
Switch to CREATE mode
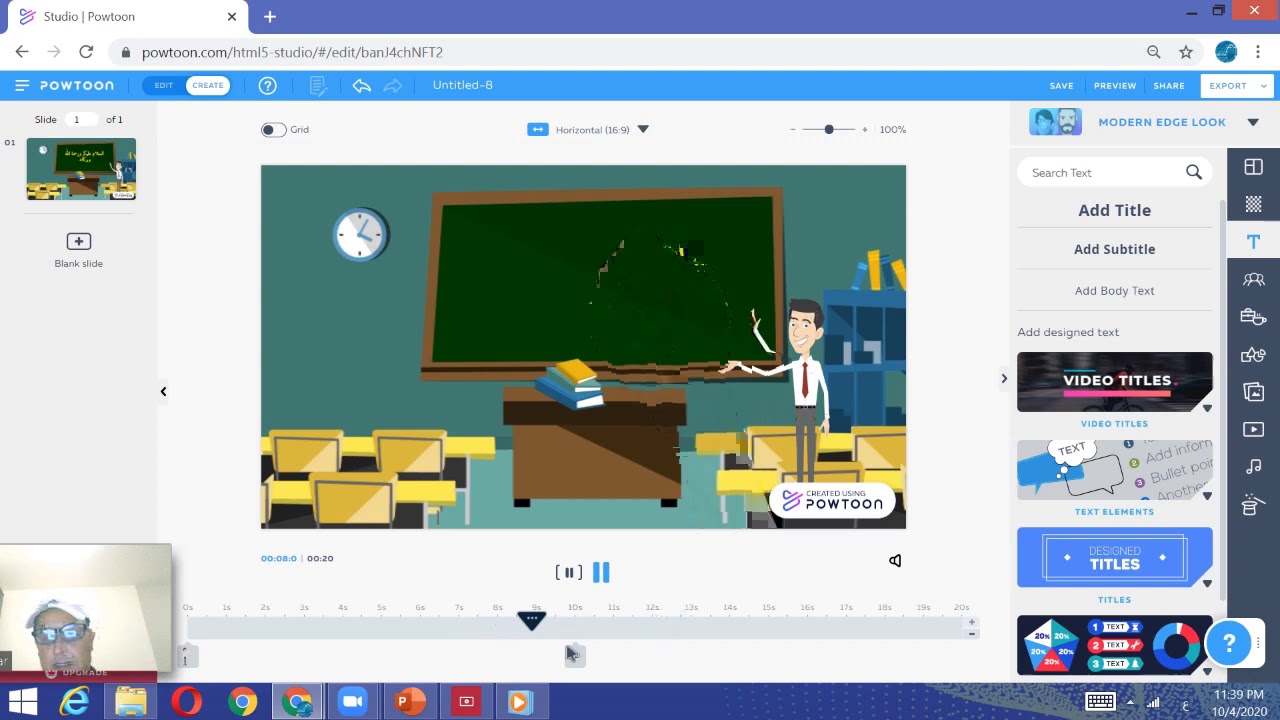click(x=208, y=85)
